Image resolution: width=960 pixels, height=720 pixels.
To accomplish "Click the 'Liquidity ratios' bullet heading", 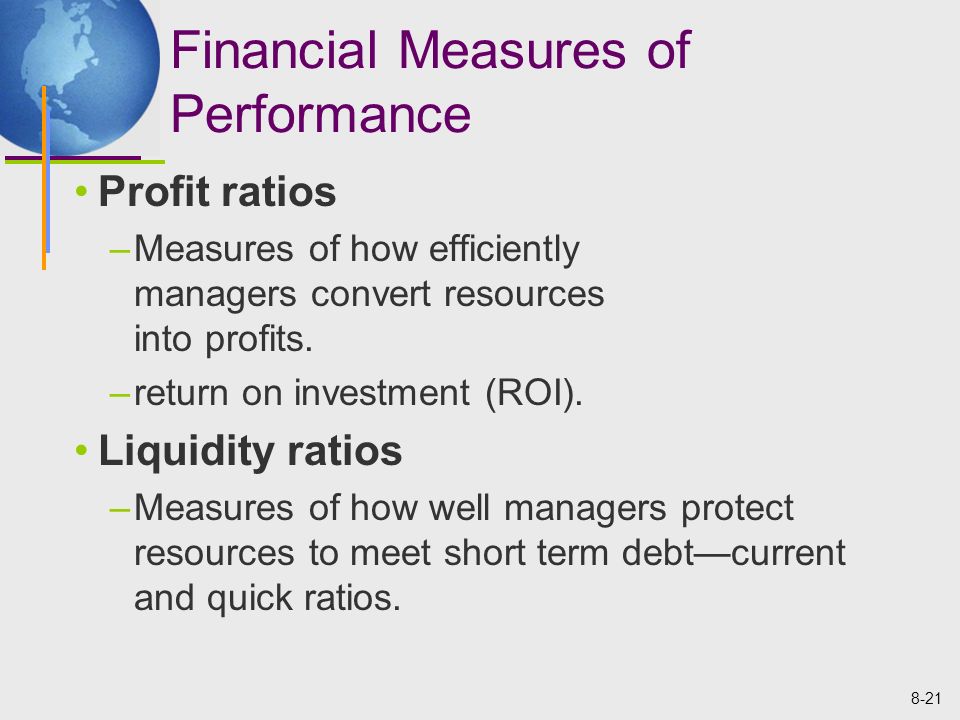I will pos(250,452).
